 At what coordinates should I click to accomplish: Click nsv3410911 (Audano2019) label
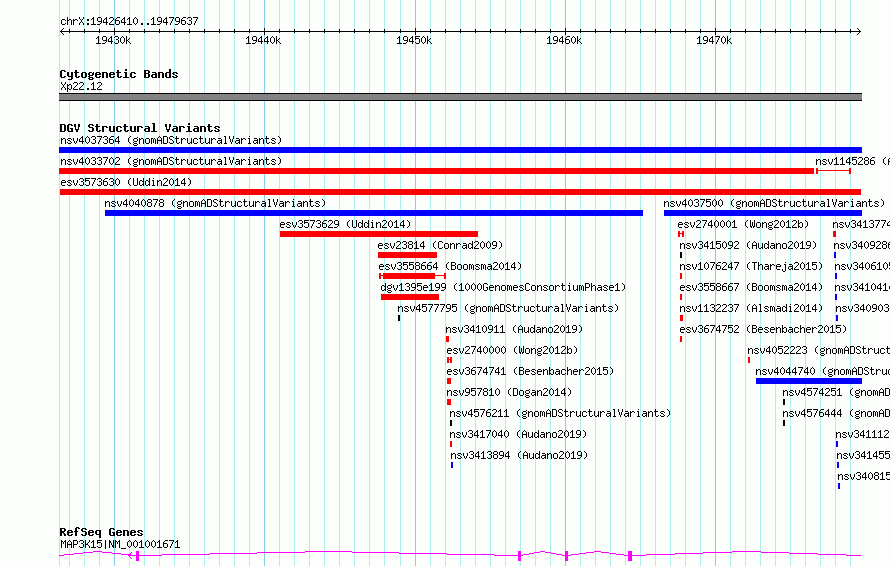[x=514, y=329]
